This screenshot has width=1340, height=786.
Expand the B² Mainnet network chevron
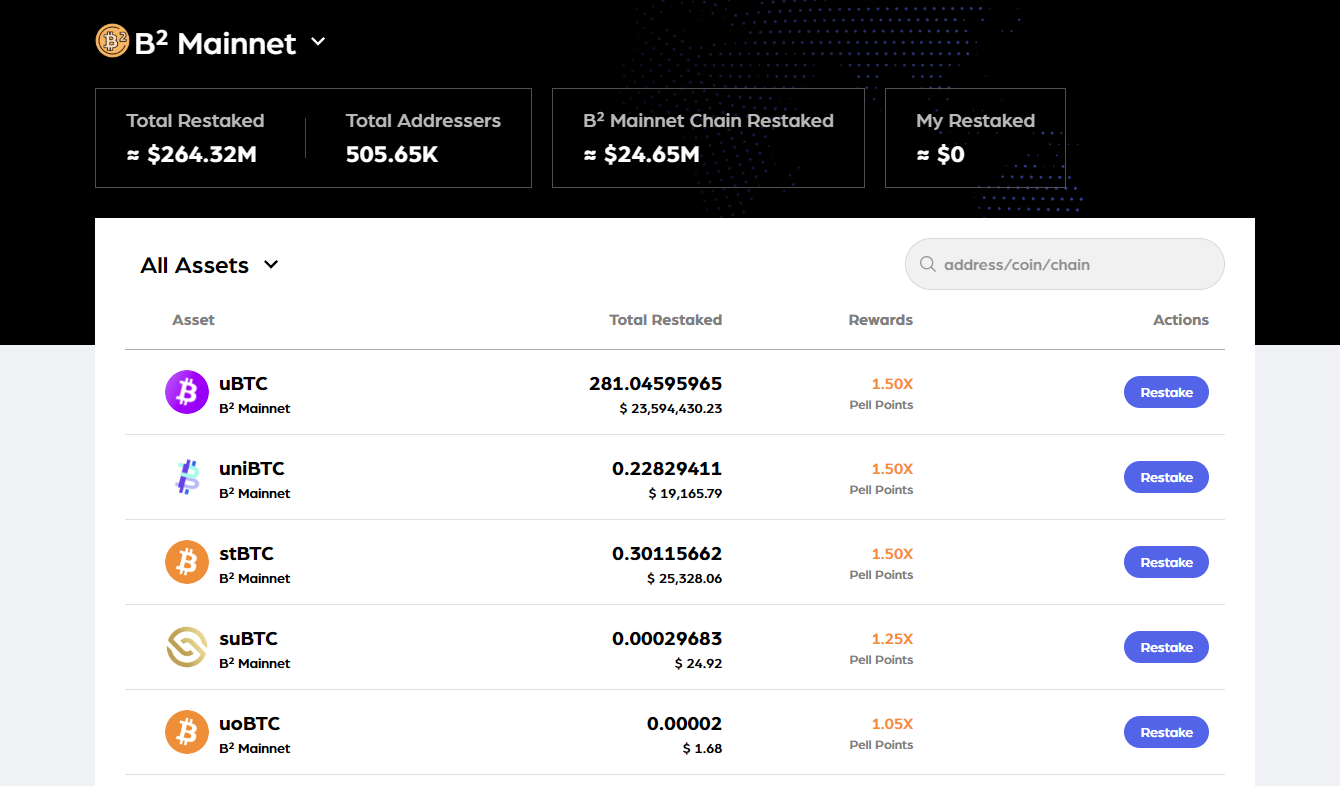(x=318, y=42)
